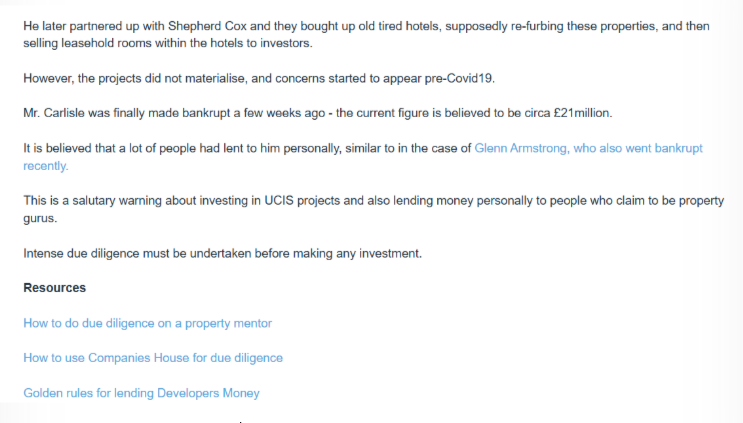
Task: Click the blue word "recently."
Action: (x=46, y=166)
